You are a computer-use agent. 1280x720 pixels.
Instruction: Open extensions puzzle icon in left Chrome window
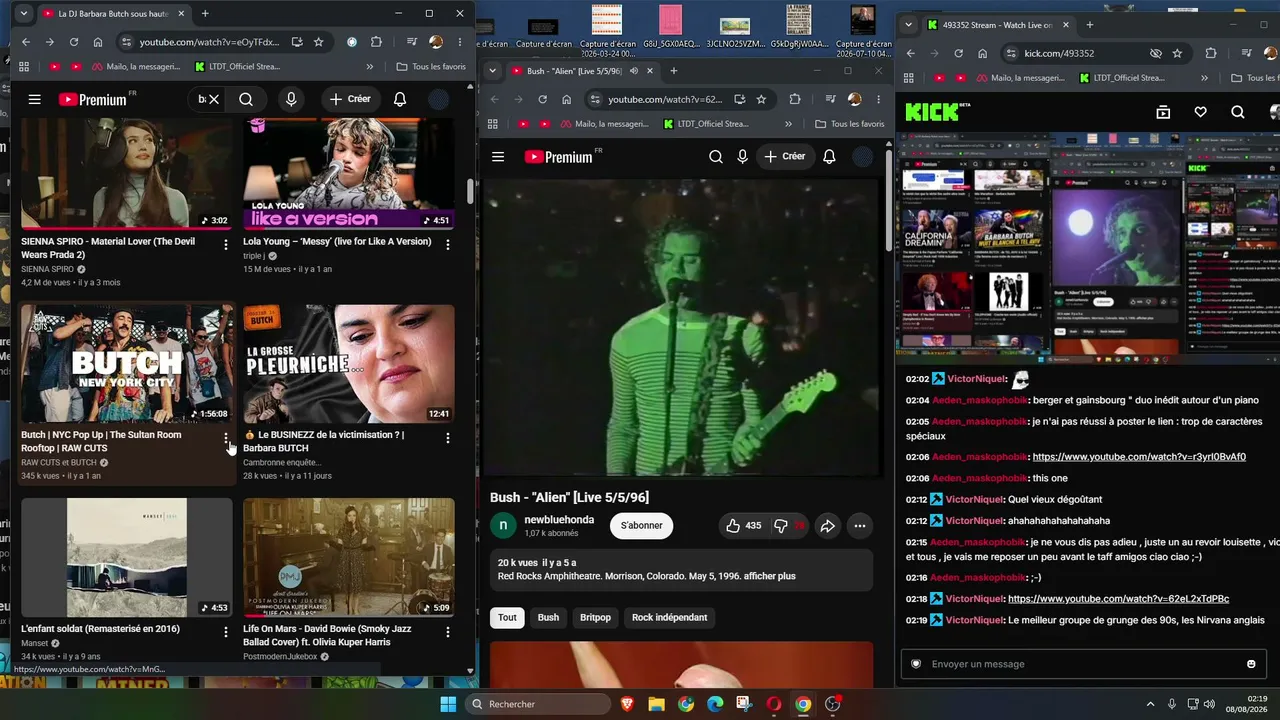tap(376, 42)
